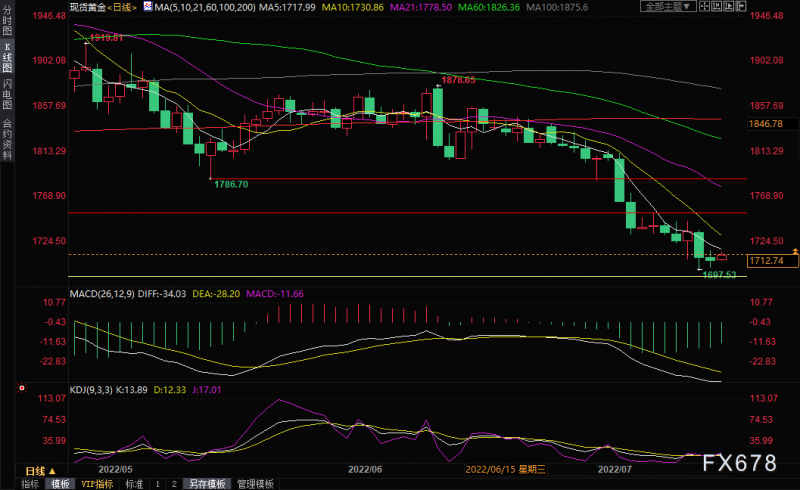Select the 指标 bottom tab
This screenshot has width=800, height=490.
(31, 484)
